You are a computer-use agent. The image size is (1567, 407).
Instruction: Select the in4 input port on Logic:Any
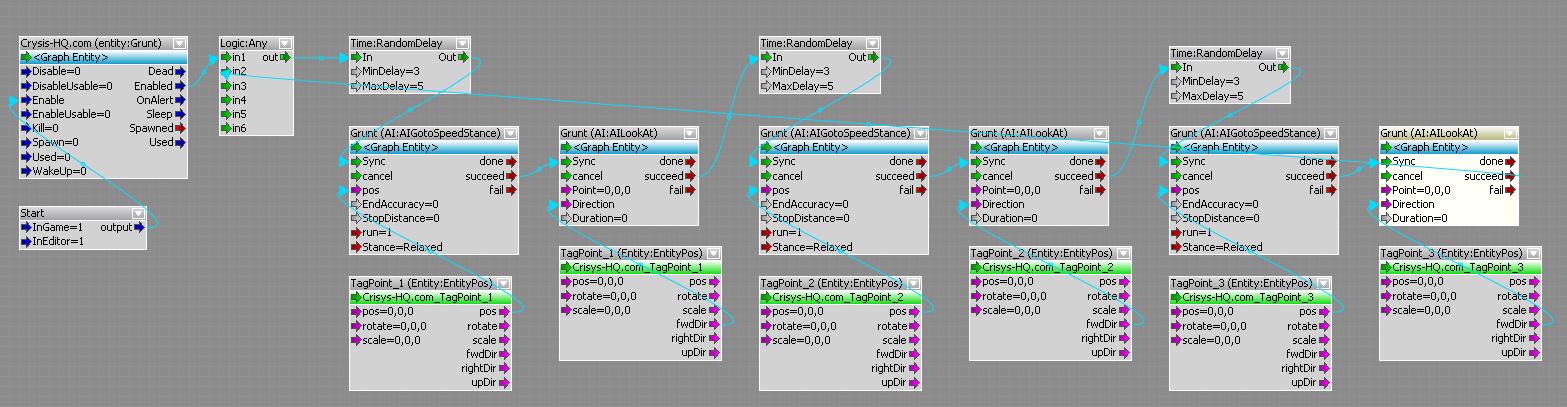tap(227, 101)
